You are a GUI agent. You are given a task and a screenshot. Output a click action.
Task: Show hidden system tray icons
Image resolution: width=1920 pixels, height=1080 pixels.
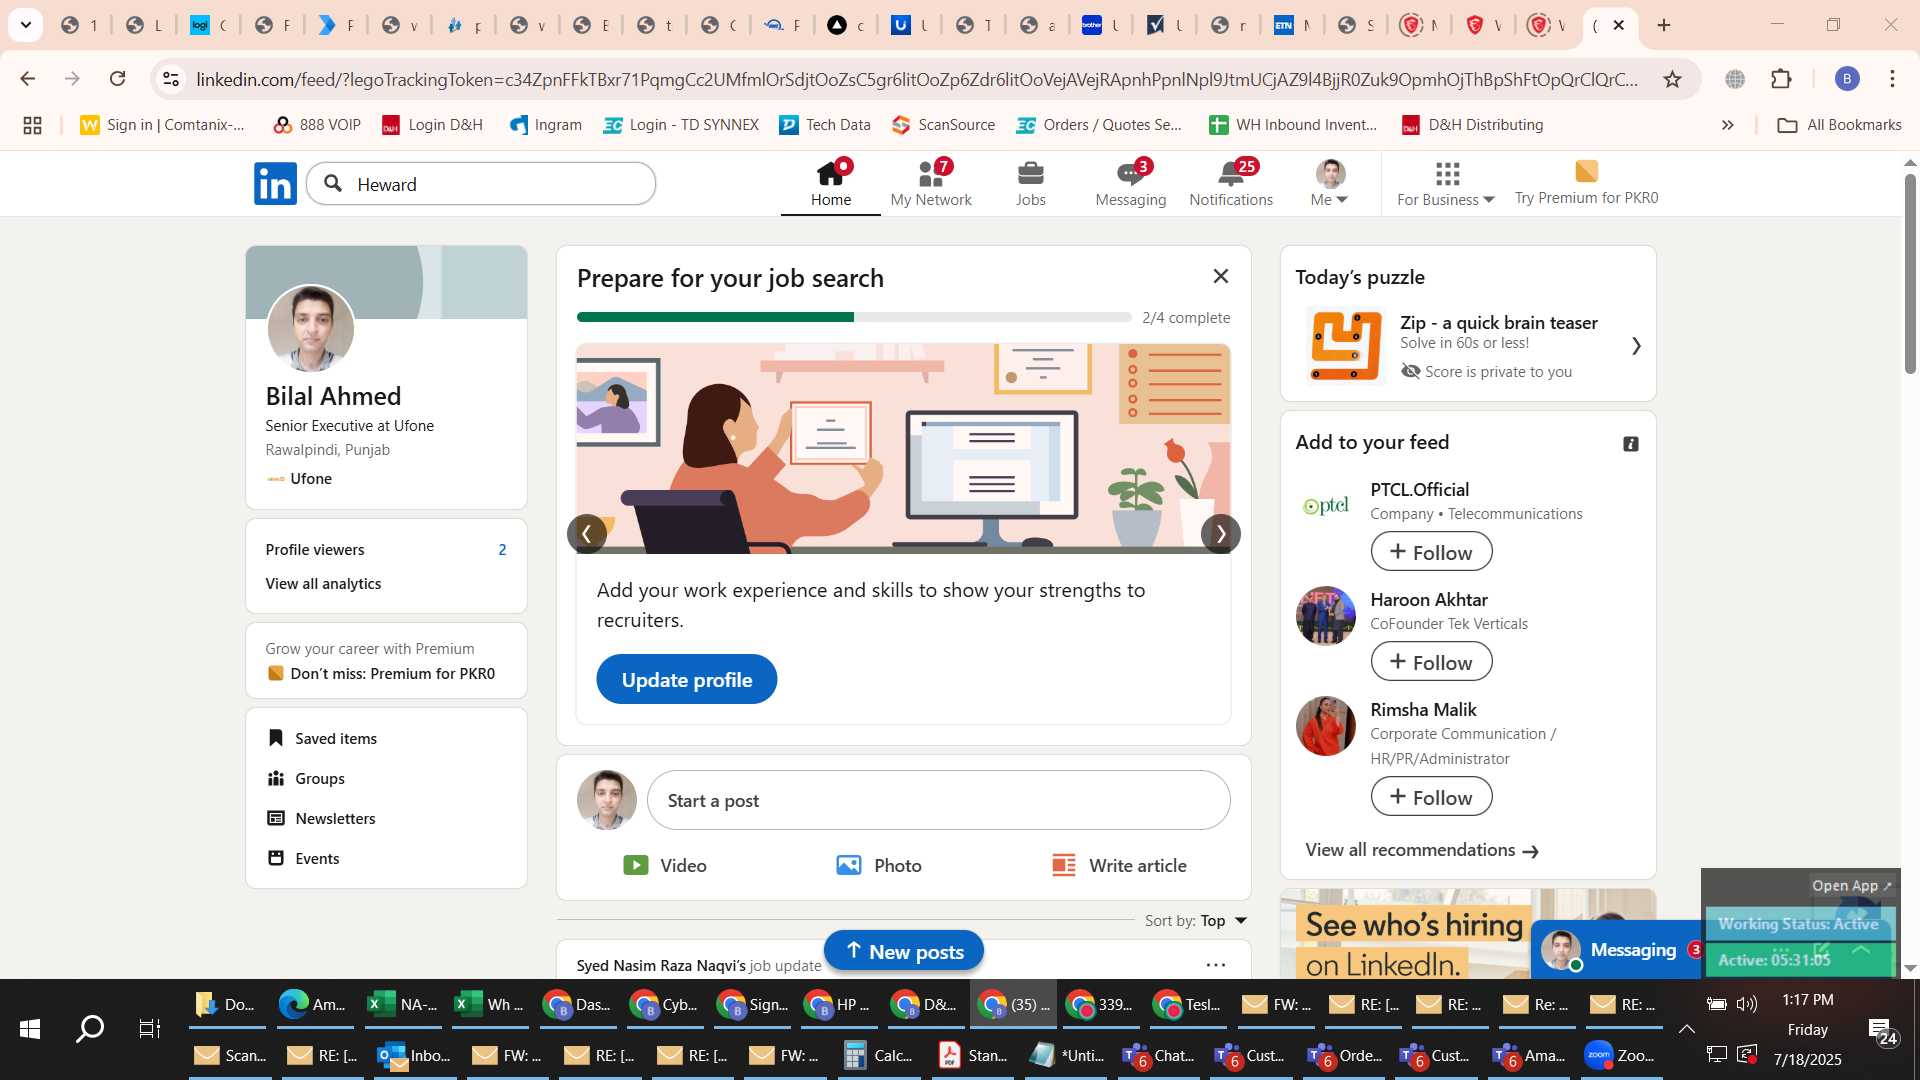(1686, 1029)
